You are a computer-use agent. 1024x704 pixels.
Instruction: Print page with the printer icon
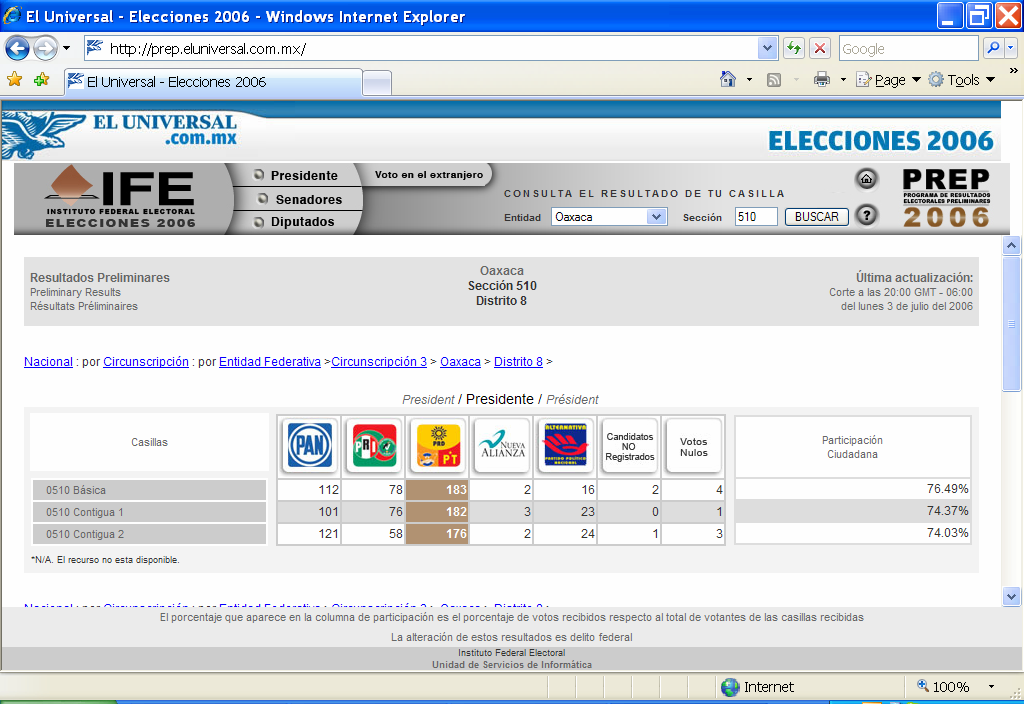tap(822, 80)
